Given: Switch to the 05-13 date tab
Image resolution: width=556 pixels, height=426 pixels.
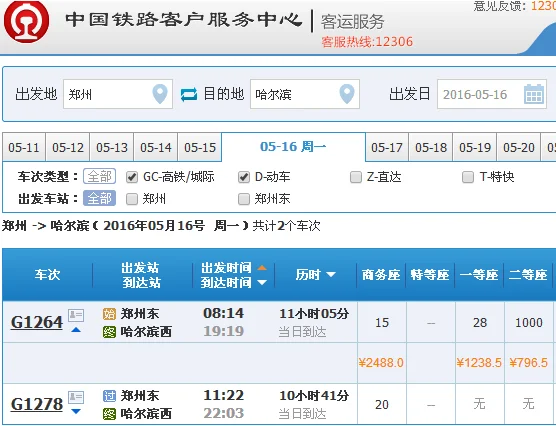Looking at the screenshot, I should 112,147.
